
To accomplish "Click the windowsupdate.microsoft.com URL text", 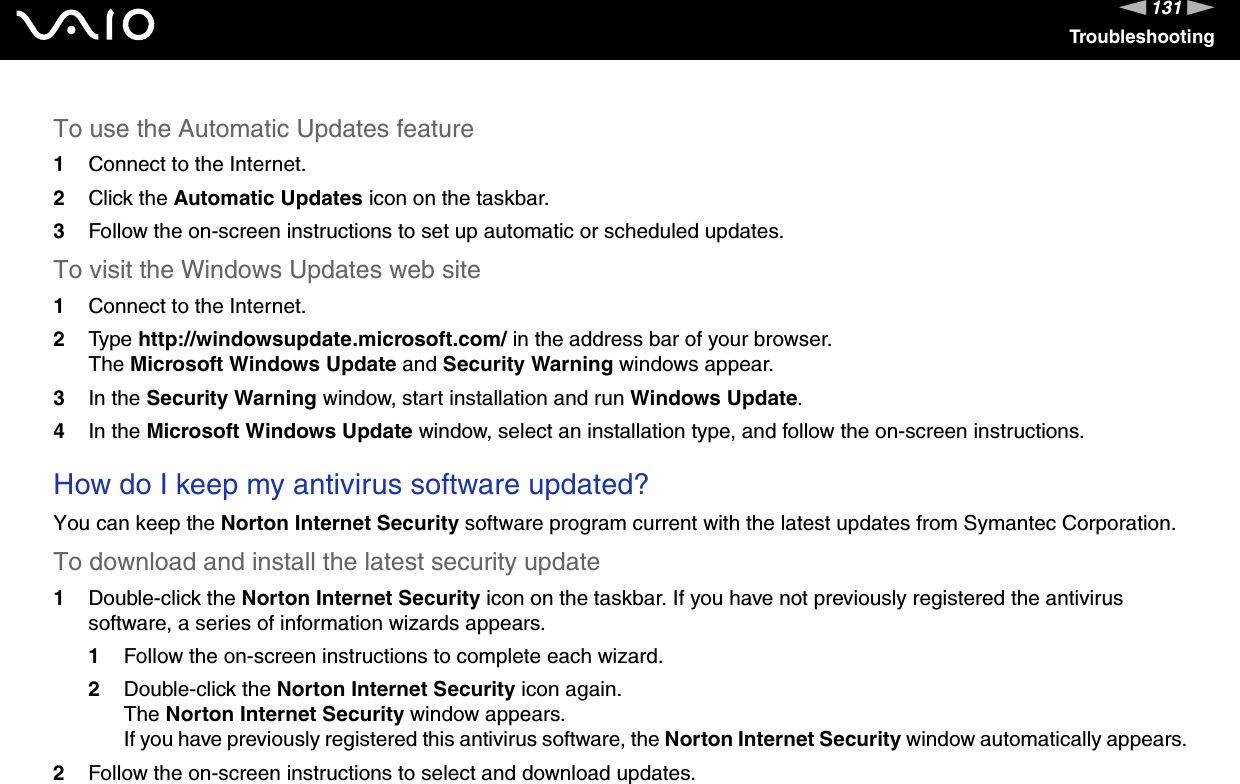I will 321,339.
